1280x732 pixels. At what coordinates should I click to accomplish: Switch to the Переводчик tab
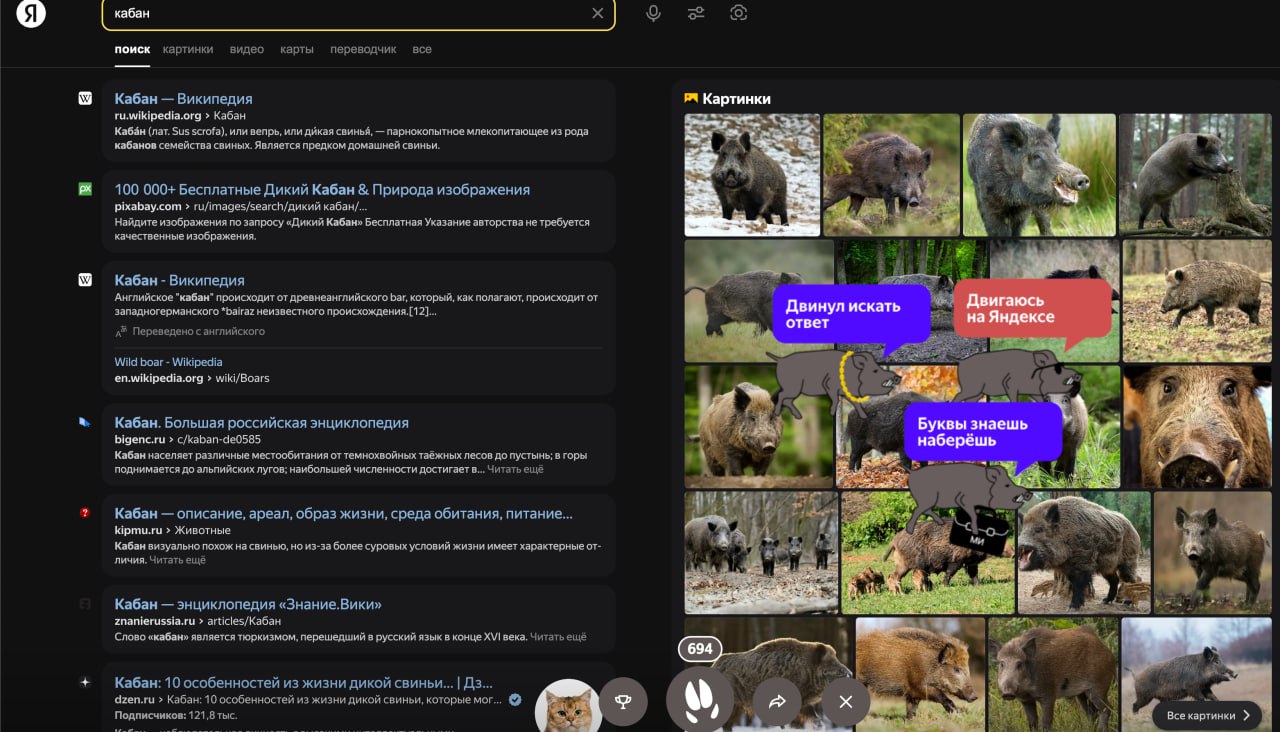(x=363, y=48)
